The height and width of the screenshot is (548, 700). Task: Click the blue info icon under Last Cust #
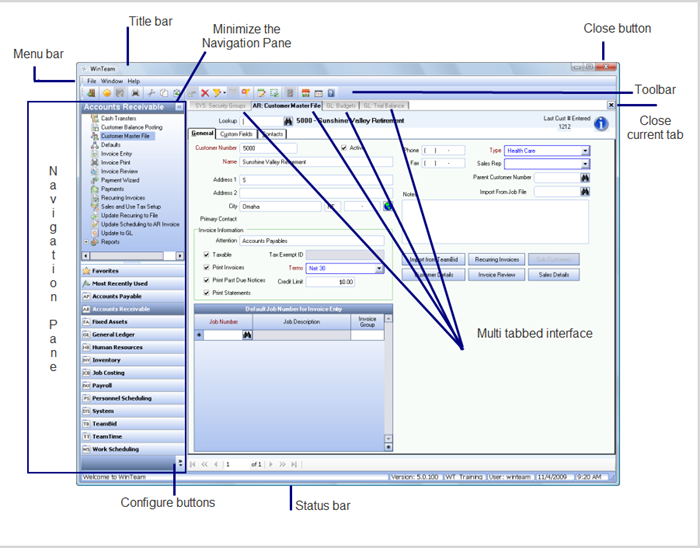pos(601,125)
